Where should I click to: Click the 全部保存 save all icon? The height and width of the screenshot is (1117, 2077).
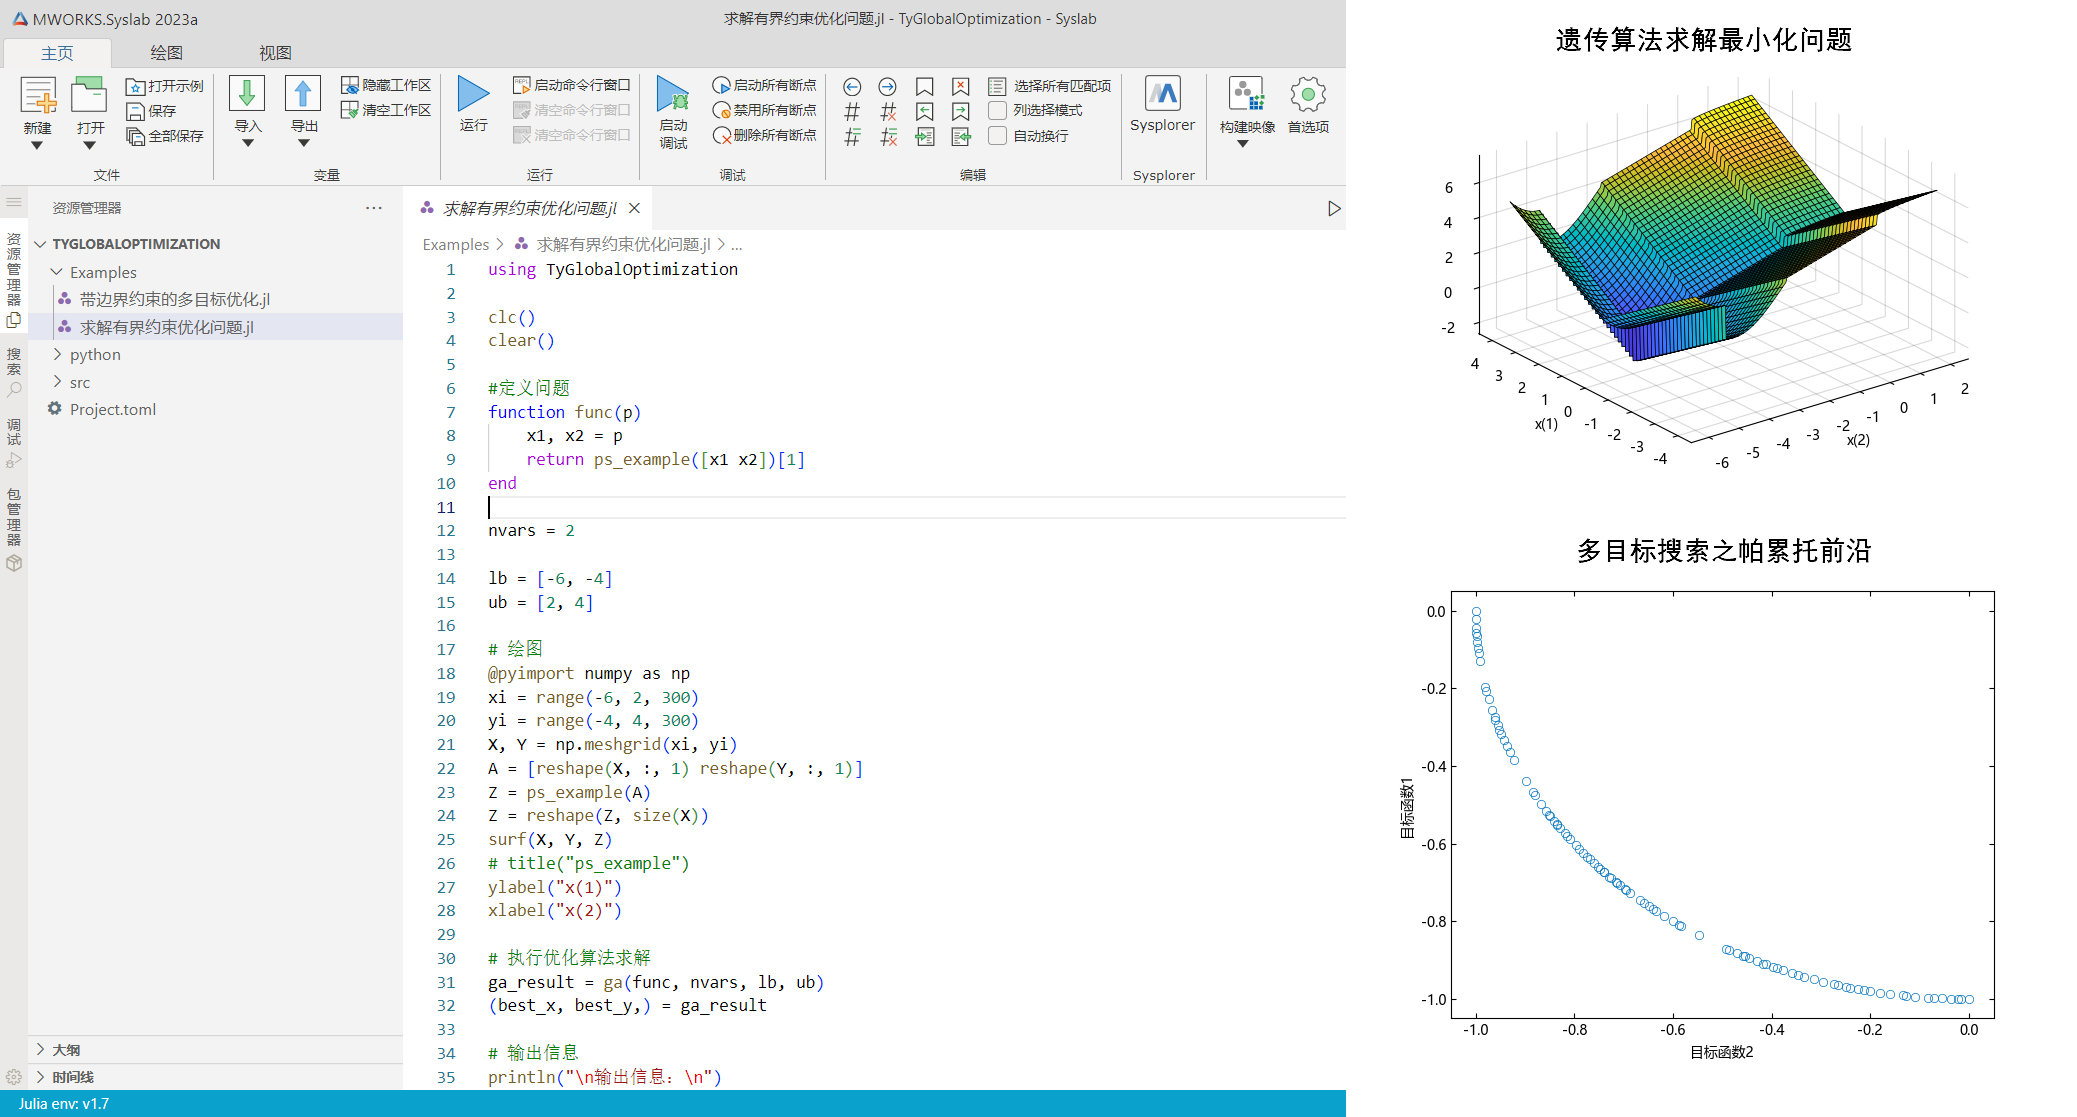[136, 136]
